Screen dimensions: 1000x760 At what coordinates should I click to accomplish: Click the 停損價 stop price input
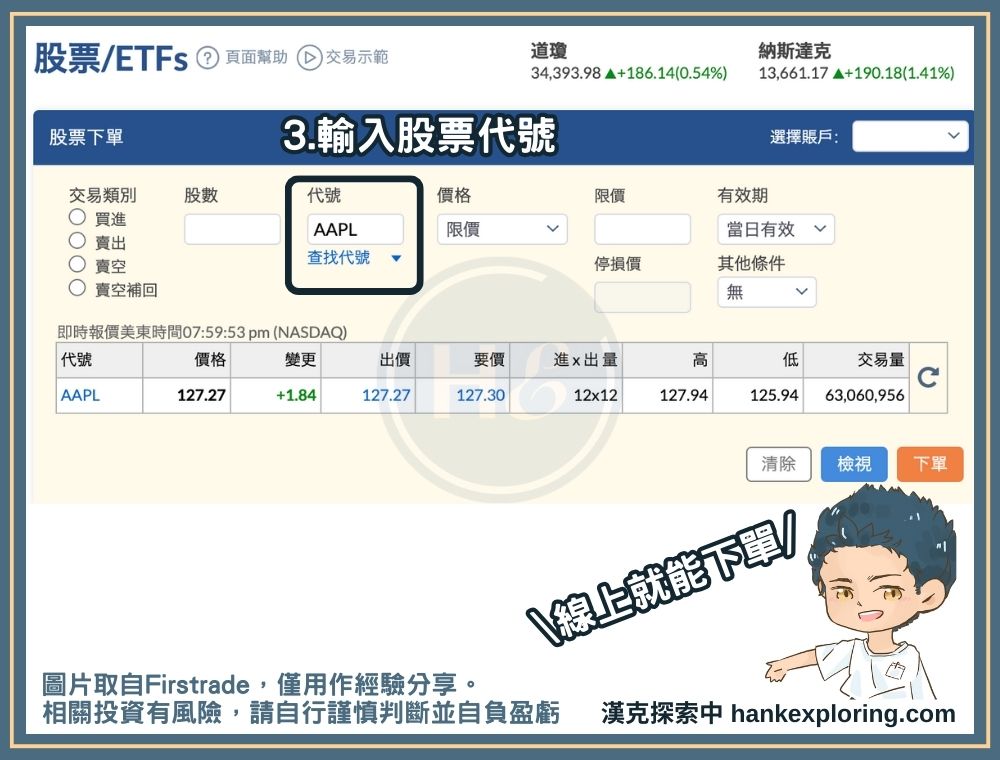(642, 297)
